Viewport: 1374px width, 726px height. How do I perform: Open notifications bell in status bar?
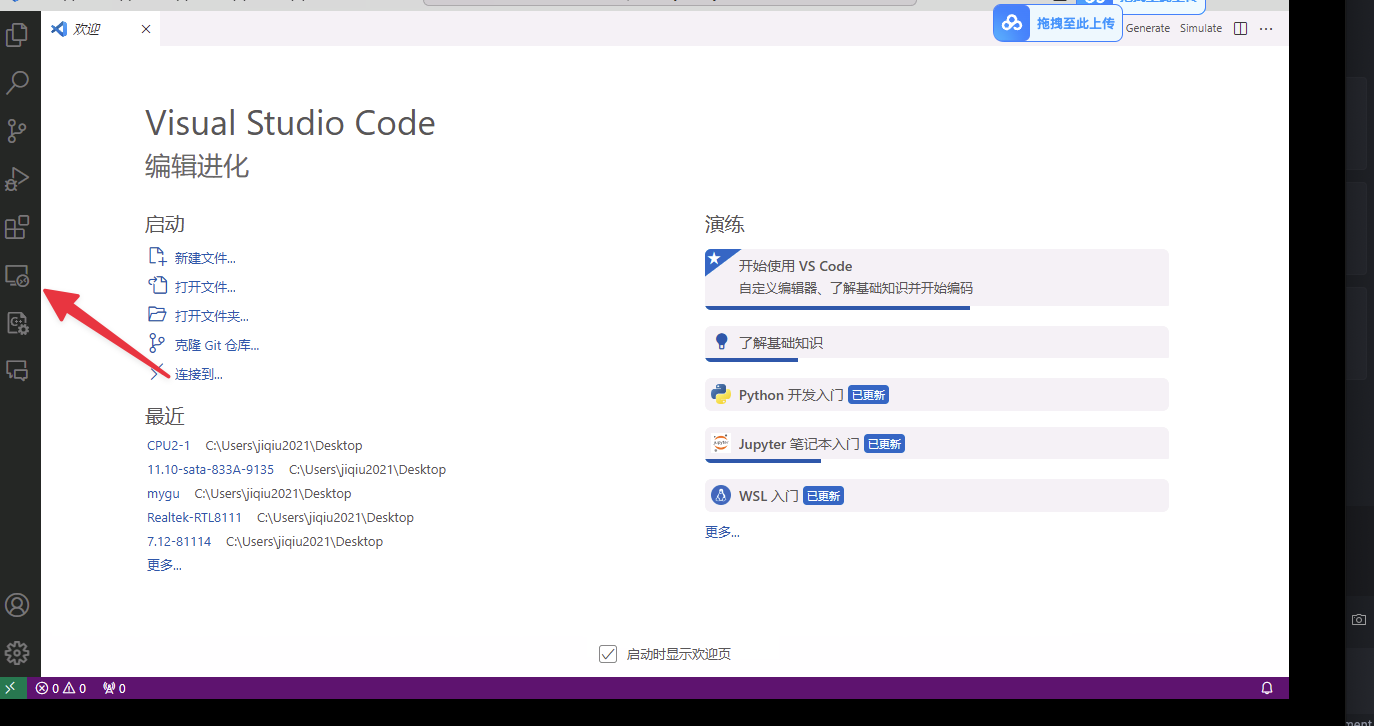pyautogui.click(x=1266, y=688)
